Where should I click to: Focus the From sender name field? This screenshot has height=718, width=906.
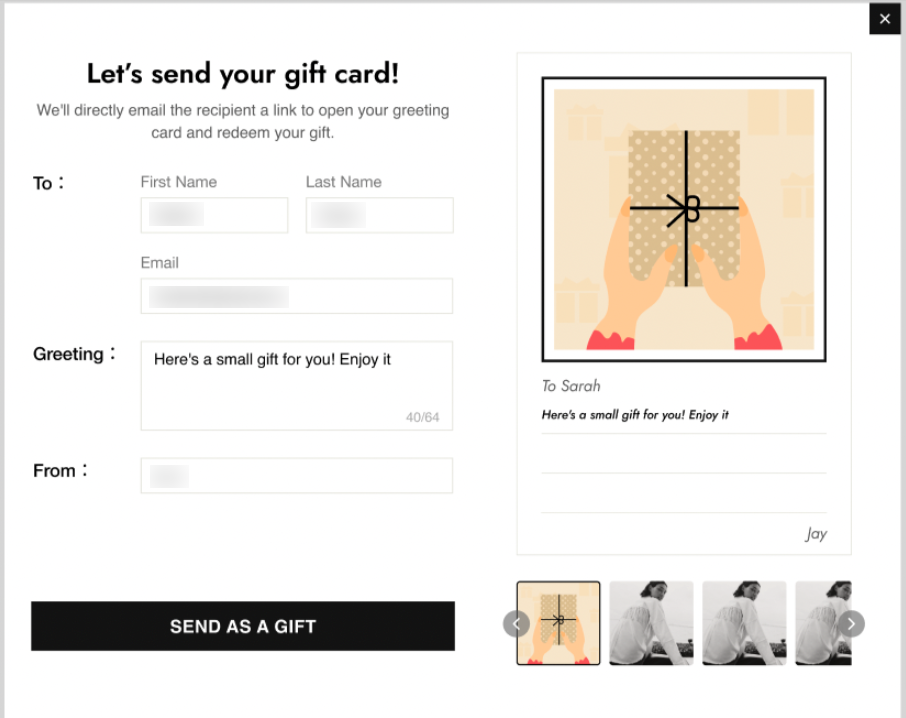(x=296, y=476)
